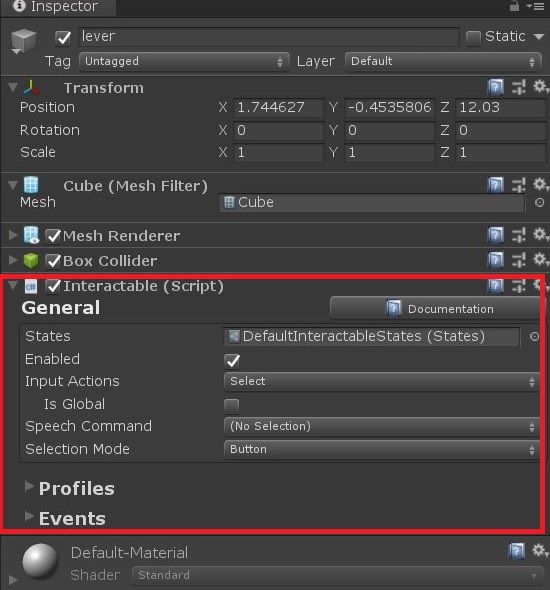Viewport: 550px width, 590px height.
Task: Open the Input Actions dropdown
Action: (382, 382)
